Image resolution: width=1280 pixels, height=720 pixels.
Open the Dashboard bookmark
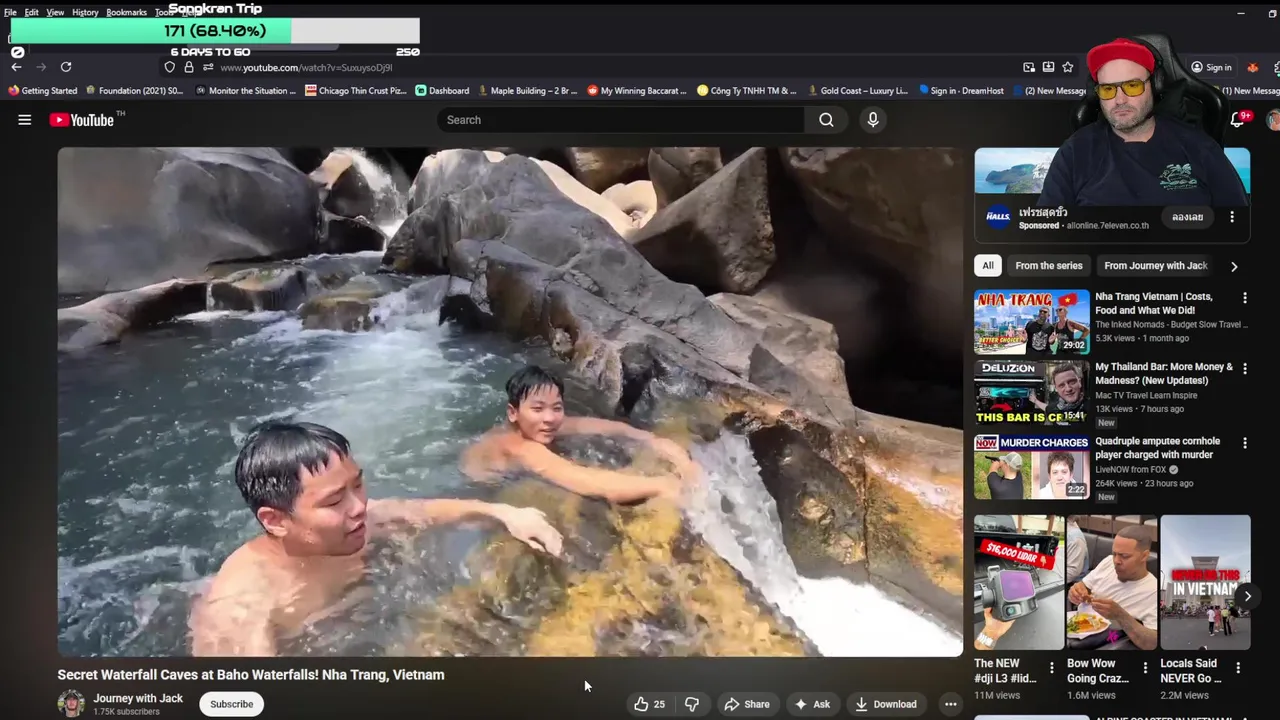coord(442,90)
